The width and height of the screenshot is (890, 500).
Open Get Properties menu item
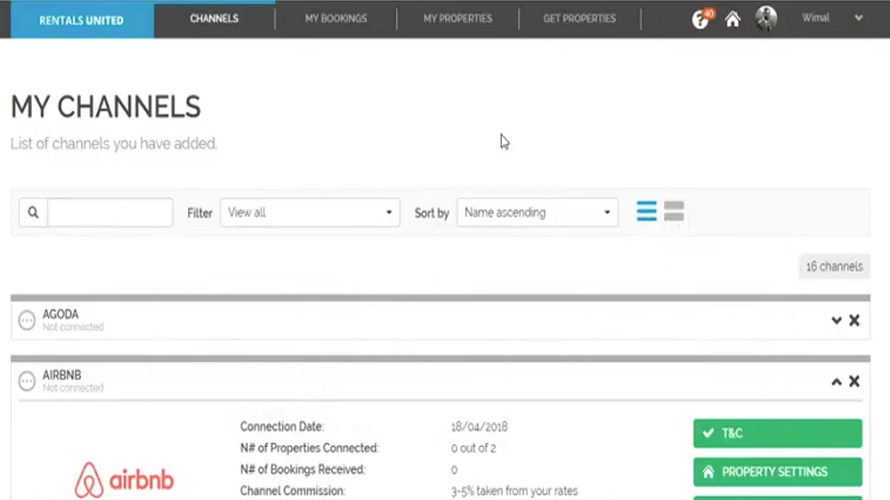(580, 19)
